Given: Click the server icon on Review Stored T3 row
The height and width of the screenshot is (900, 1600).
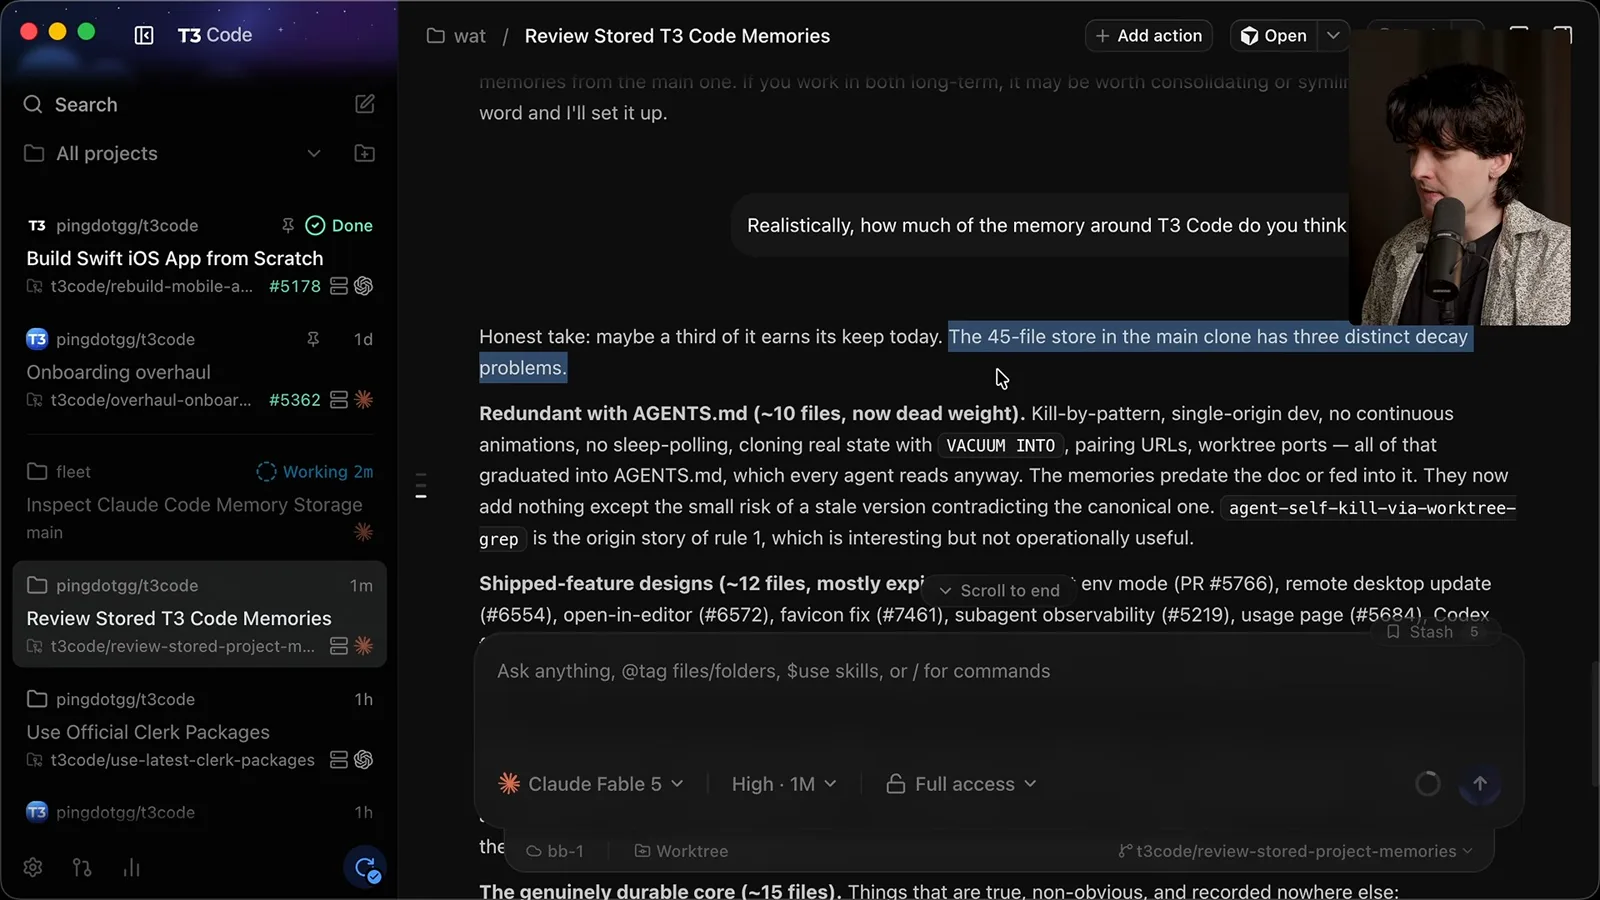Looking at the screenshot, I should [339, 646].
